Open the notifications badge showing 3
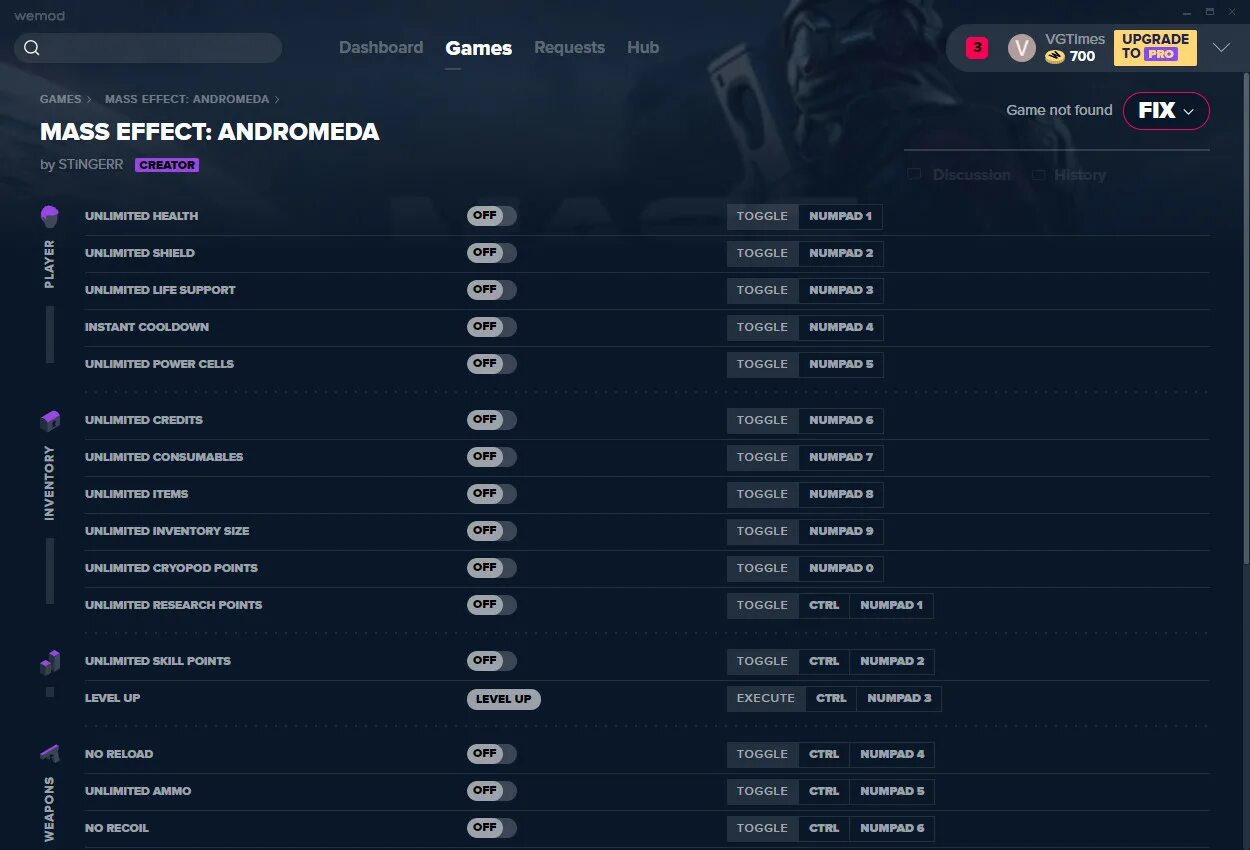Viewport: 1250px width, 850px height. coord(977,47)
